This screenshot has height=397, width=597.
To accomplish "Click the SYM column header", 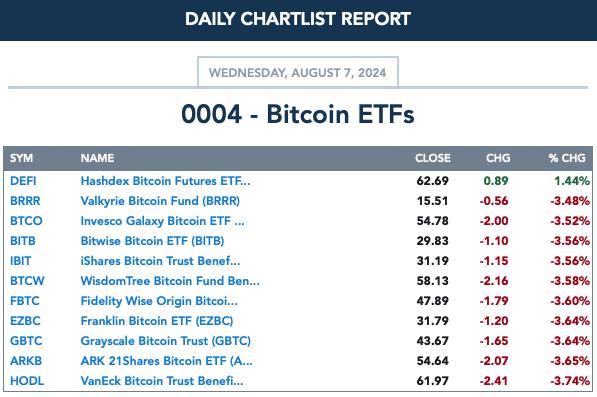I will coord(21,158).
